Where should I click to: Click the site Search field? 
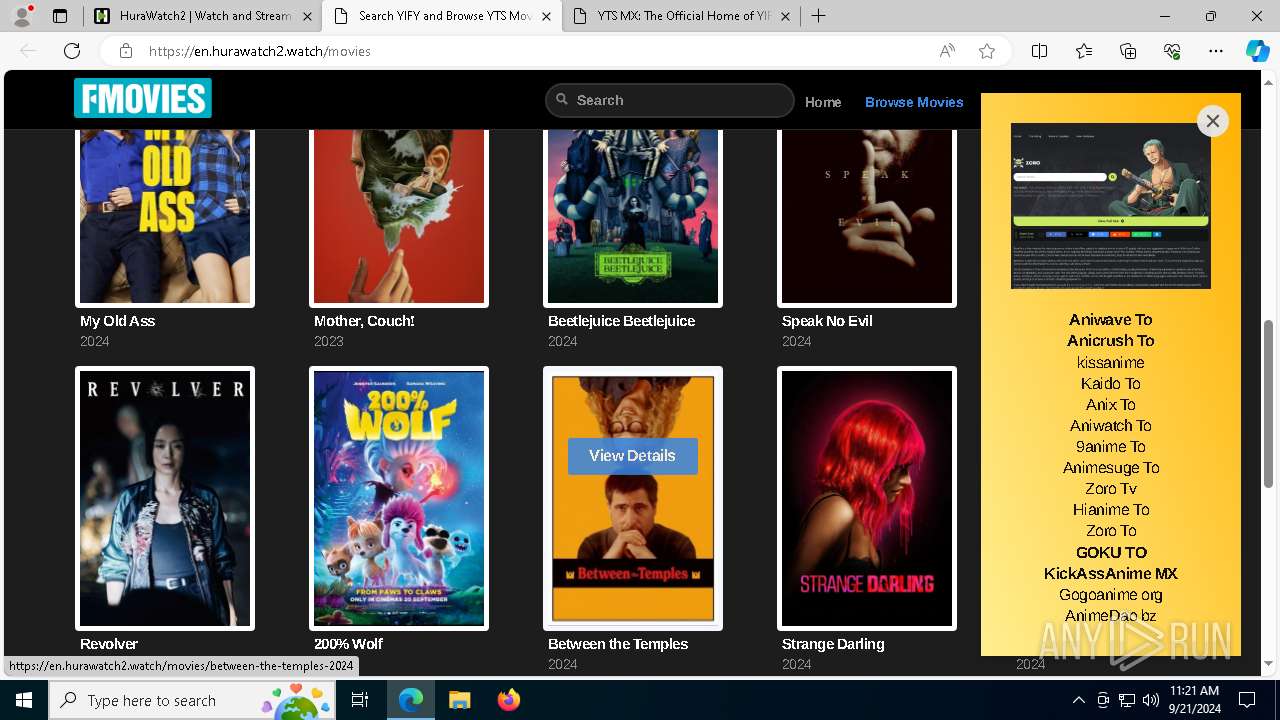click(670, 100)
